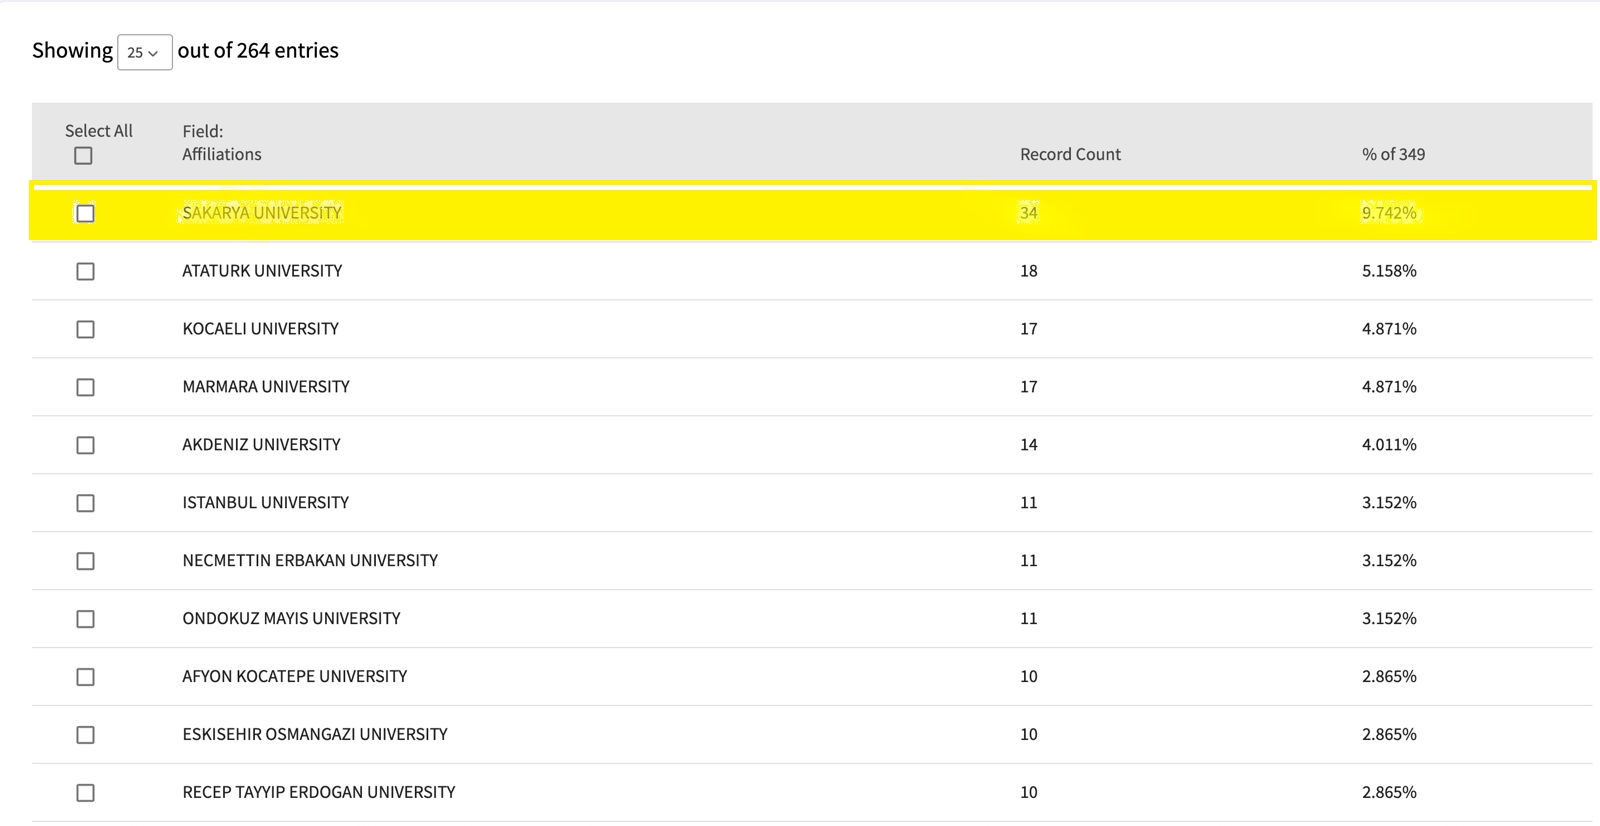Select the Ataturk University checkbox
Screen dimensions: 1600x826
click(86, 271)
